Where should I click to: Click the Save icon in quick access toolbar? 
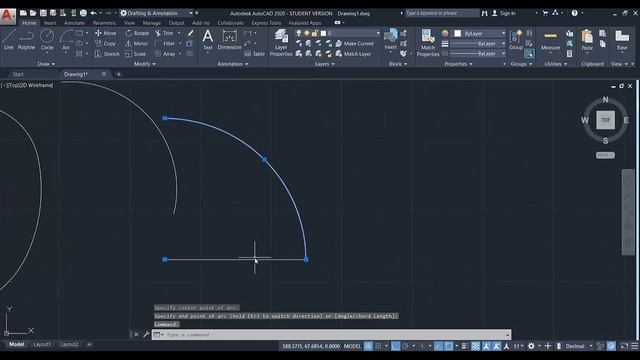click(x=43, y=13)
